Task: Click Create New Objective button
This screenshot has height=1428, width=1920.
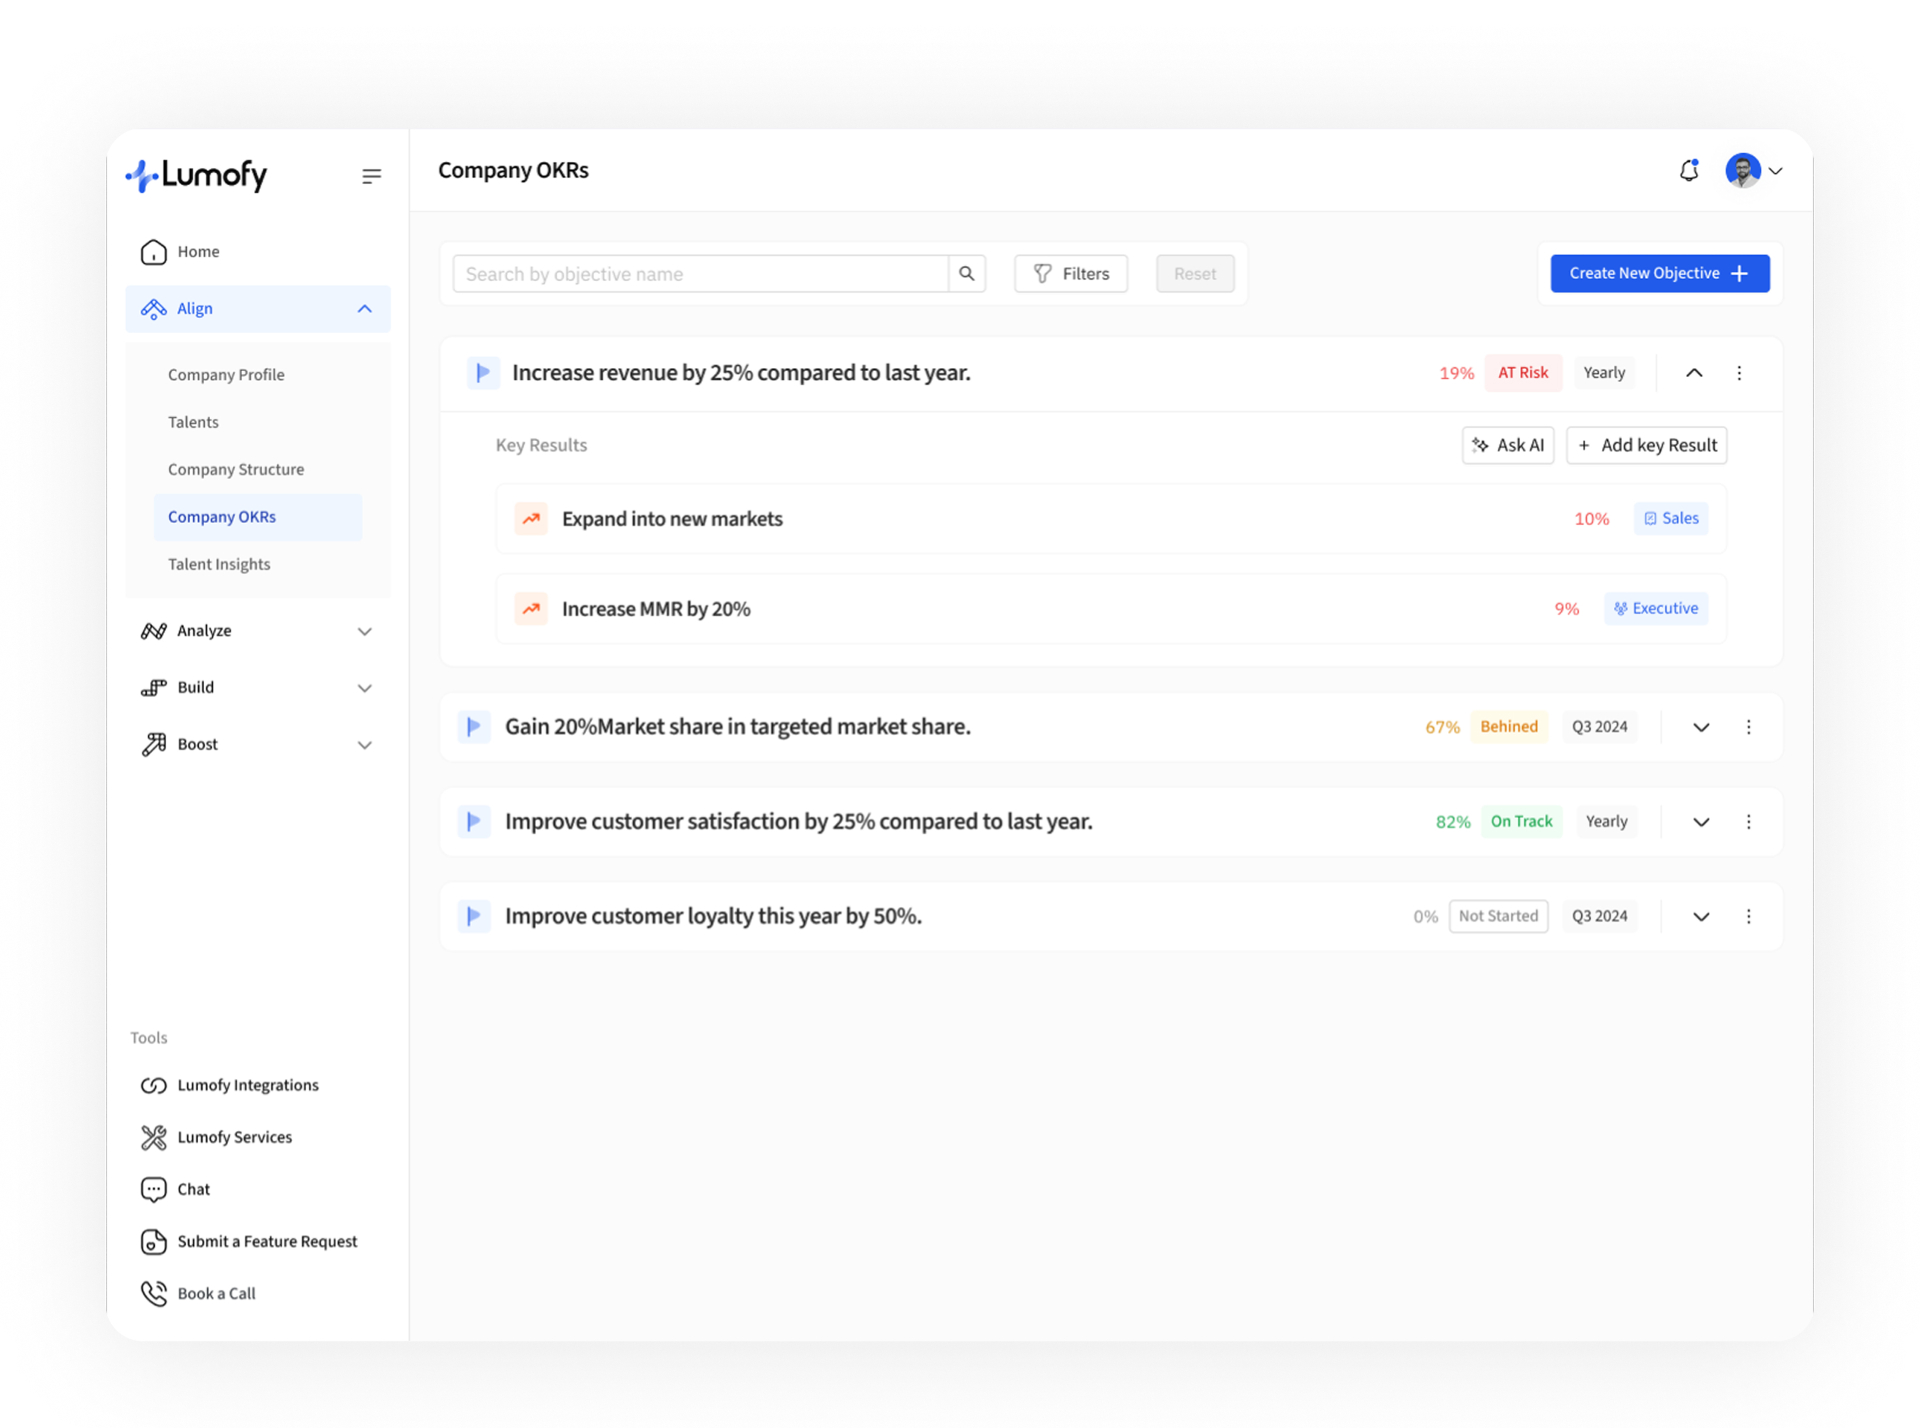Action: tap(1660, 274)
